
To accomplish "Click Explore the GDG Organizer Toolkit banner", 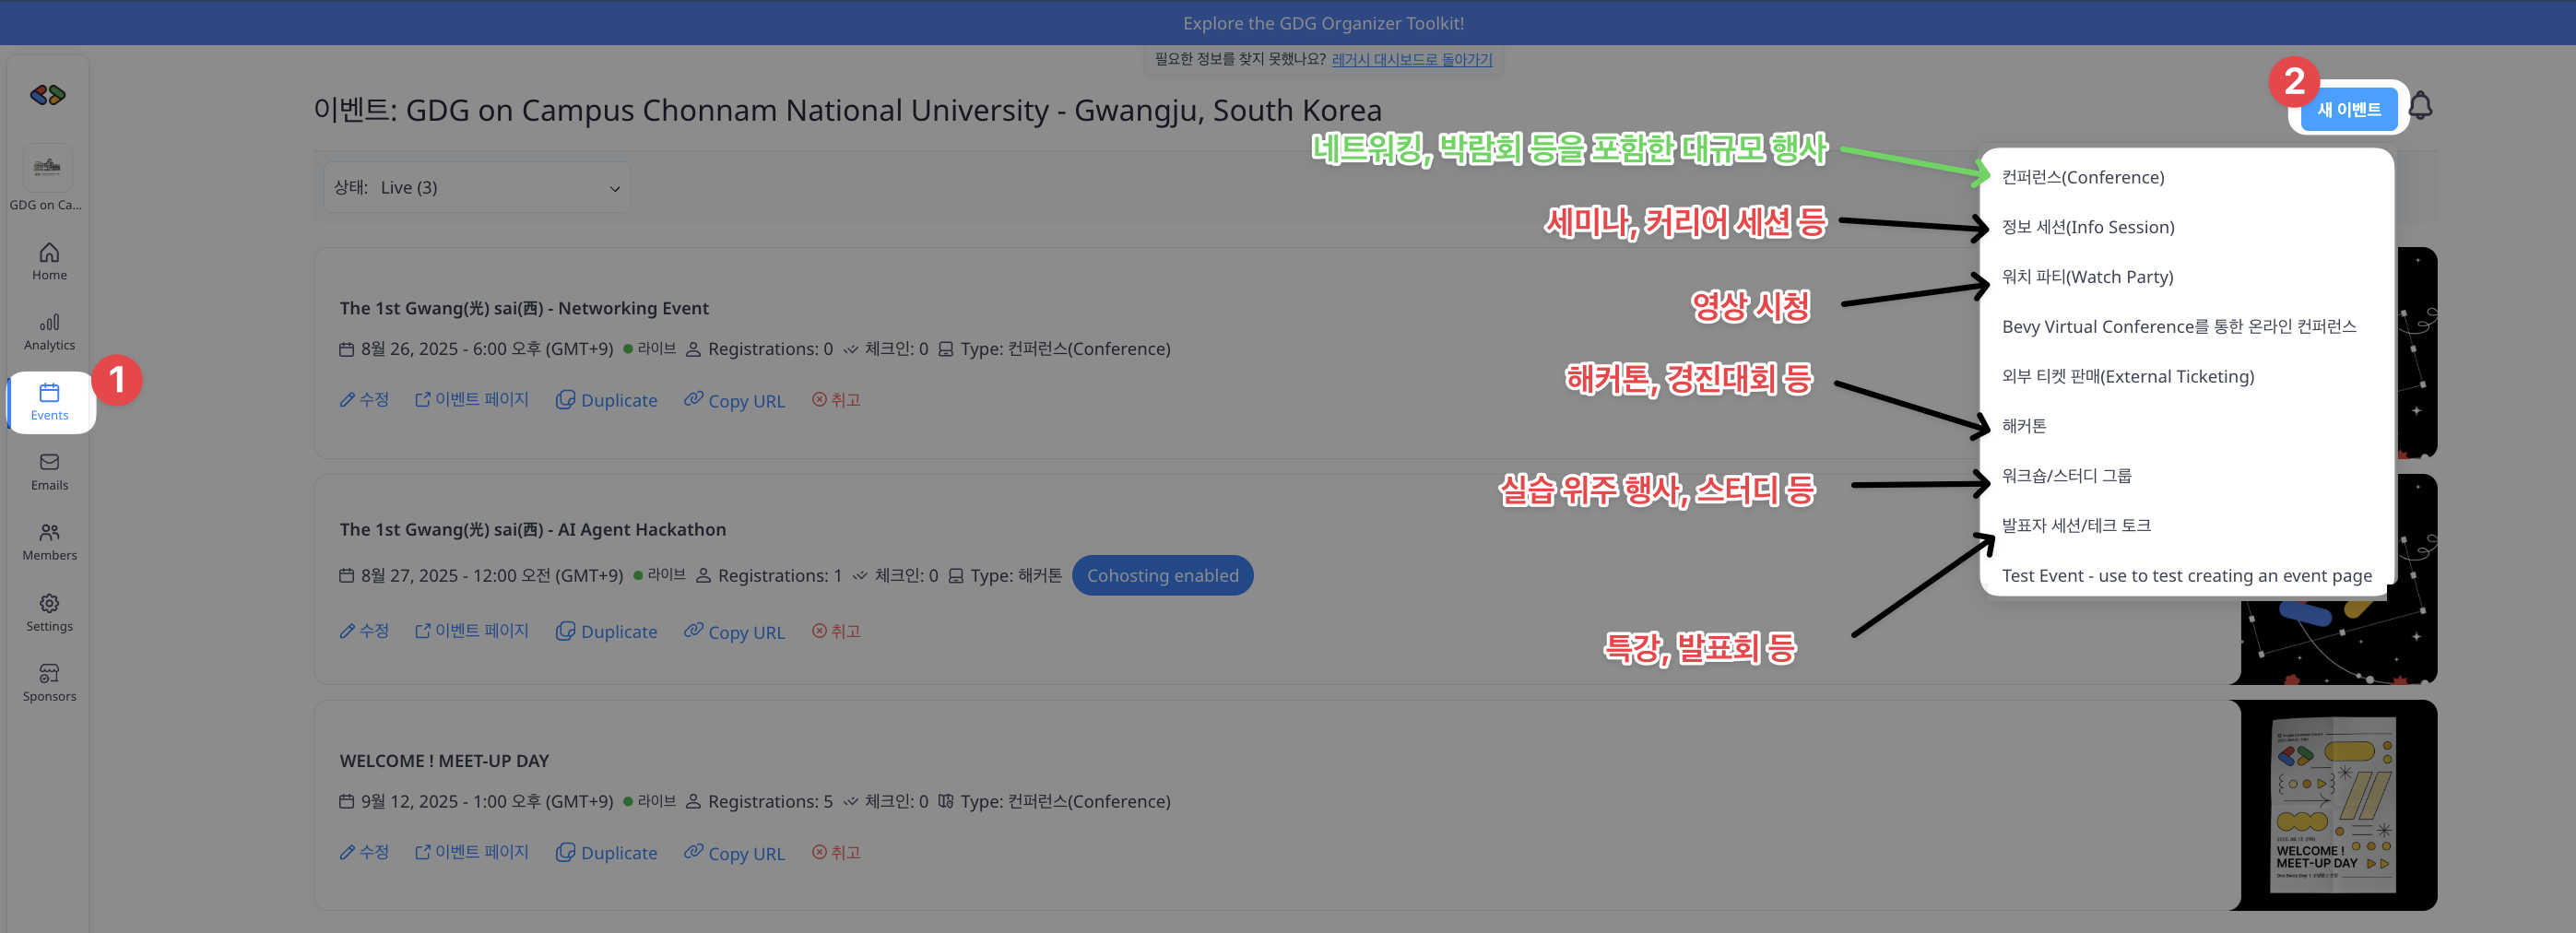I will click(1323, 23).
